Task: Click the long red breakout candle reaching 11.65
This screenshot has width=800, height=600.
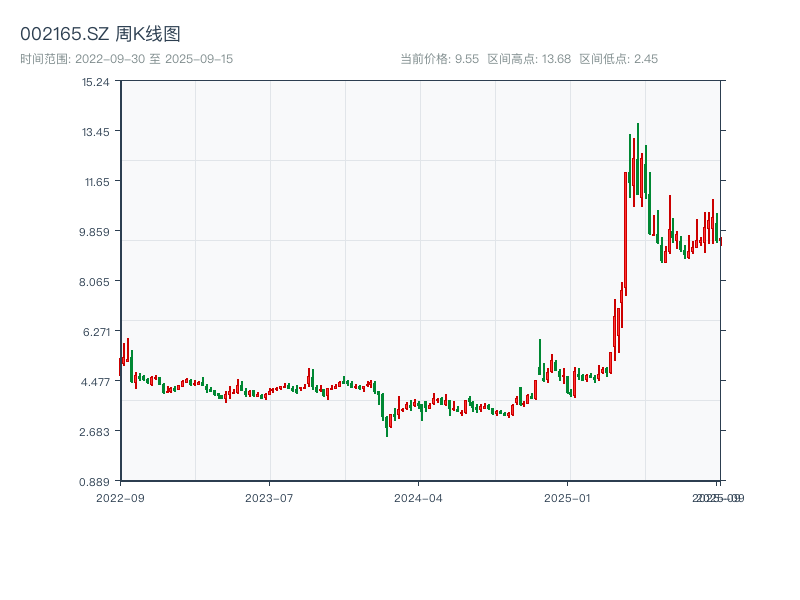Action: pos(626,234)
